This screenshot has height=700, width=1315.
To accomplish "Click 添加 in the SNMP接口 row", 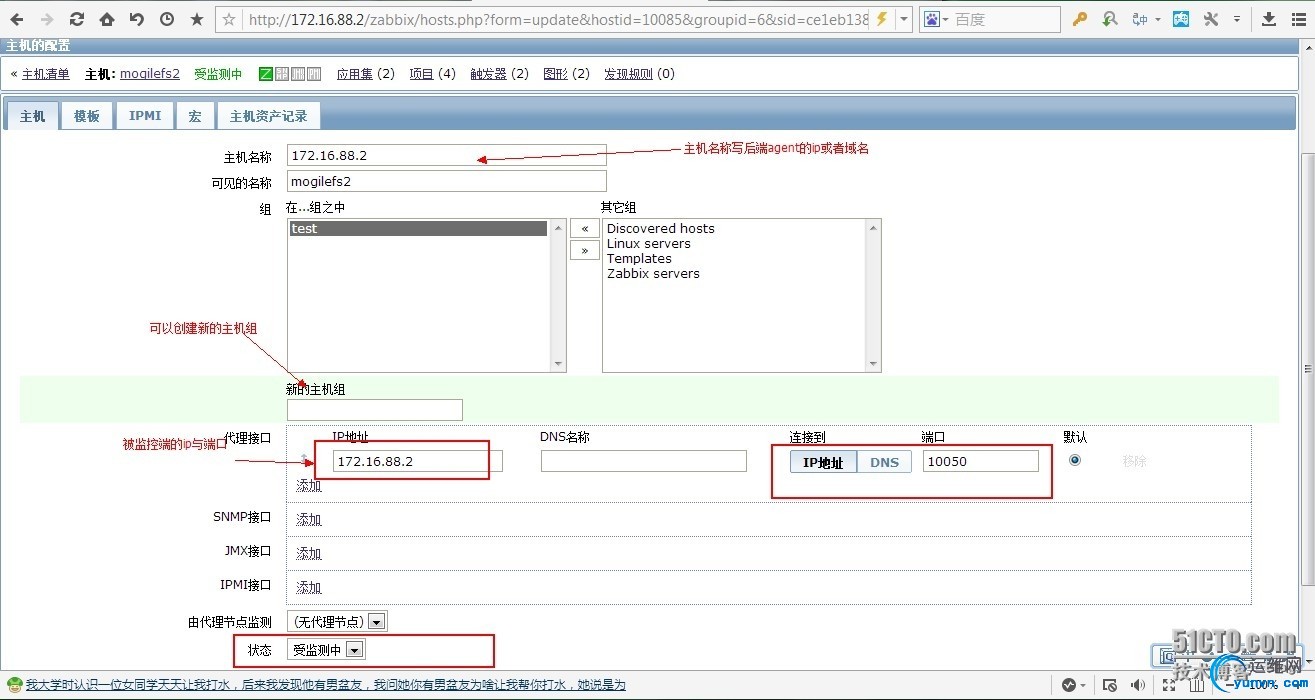I will point(309,520).
